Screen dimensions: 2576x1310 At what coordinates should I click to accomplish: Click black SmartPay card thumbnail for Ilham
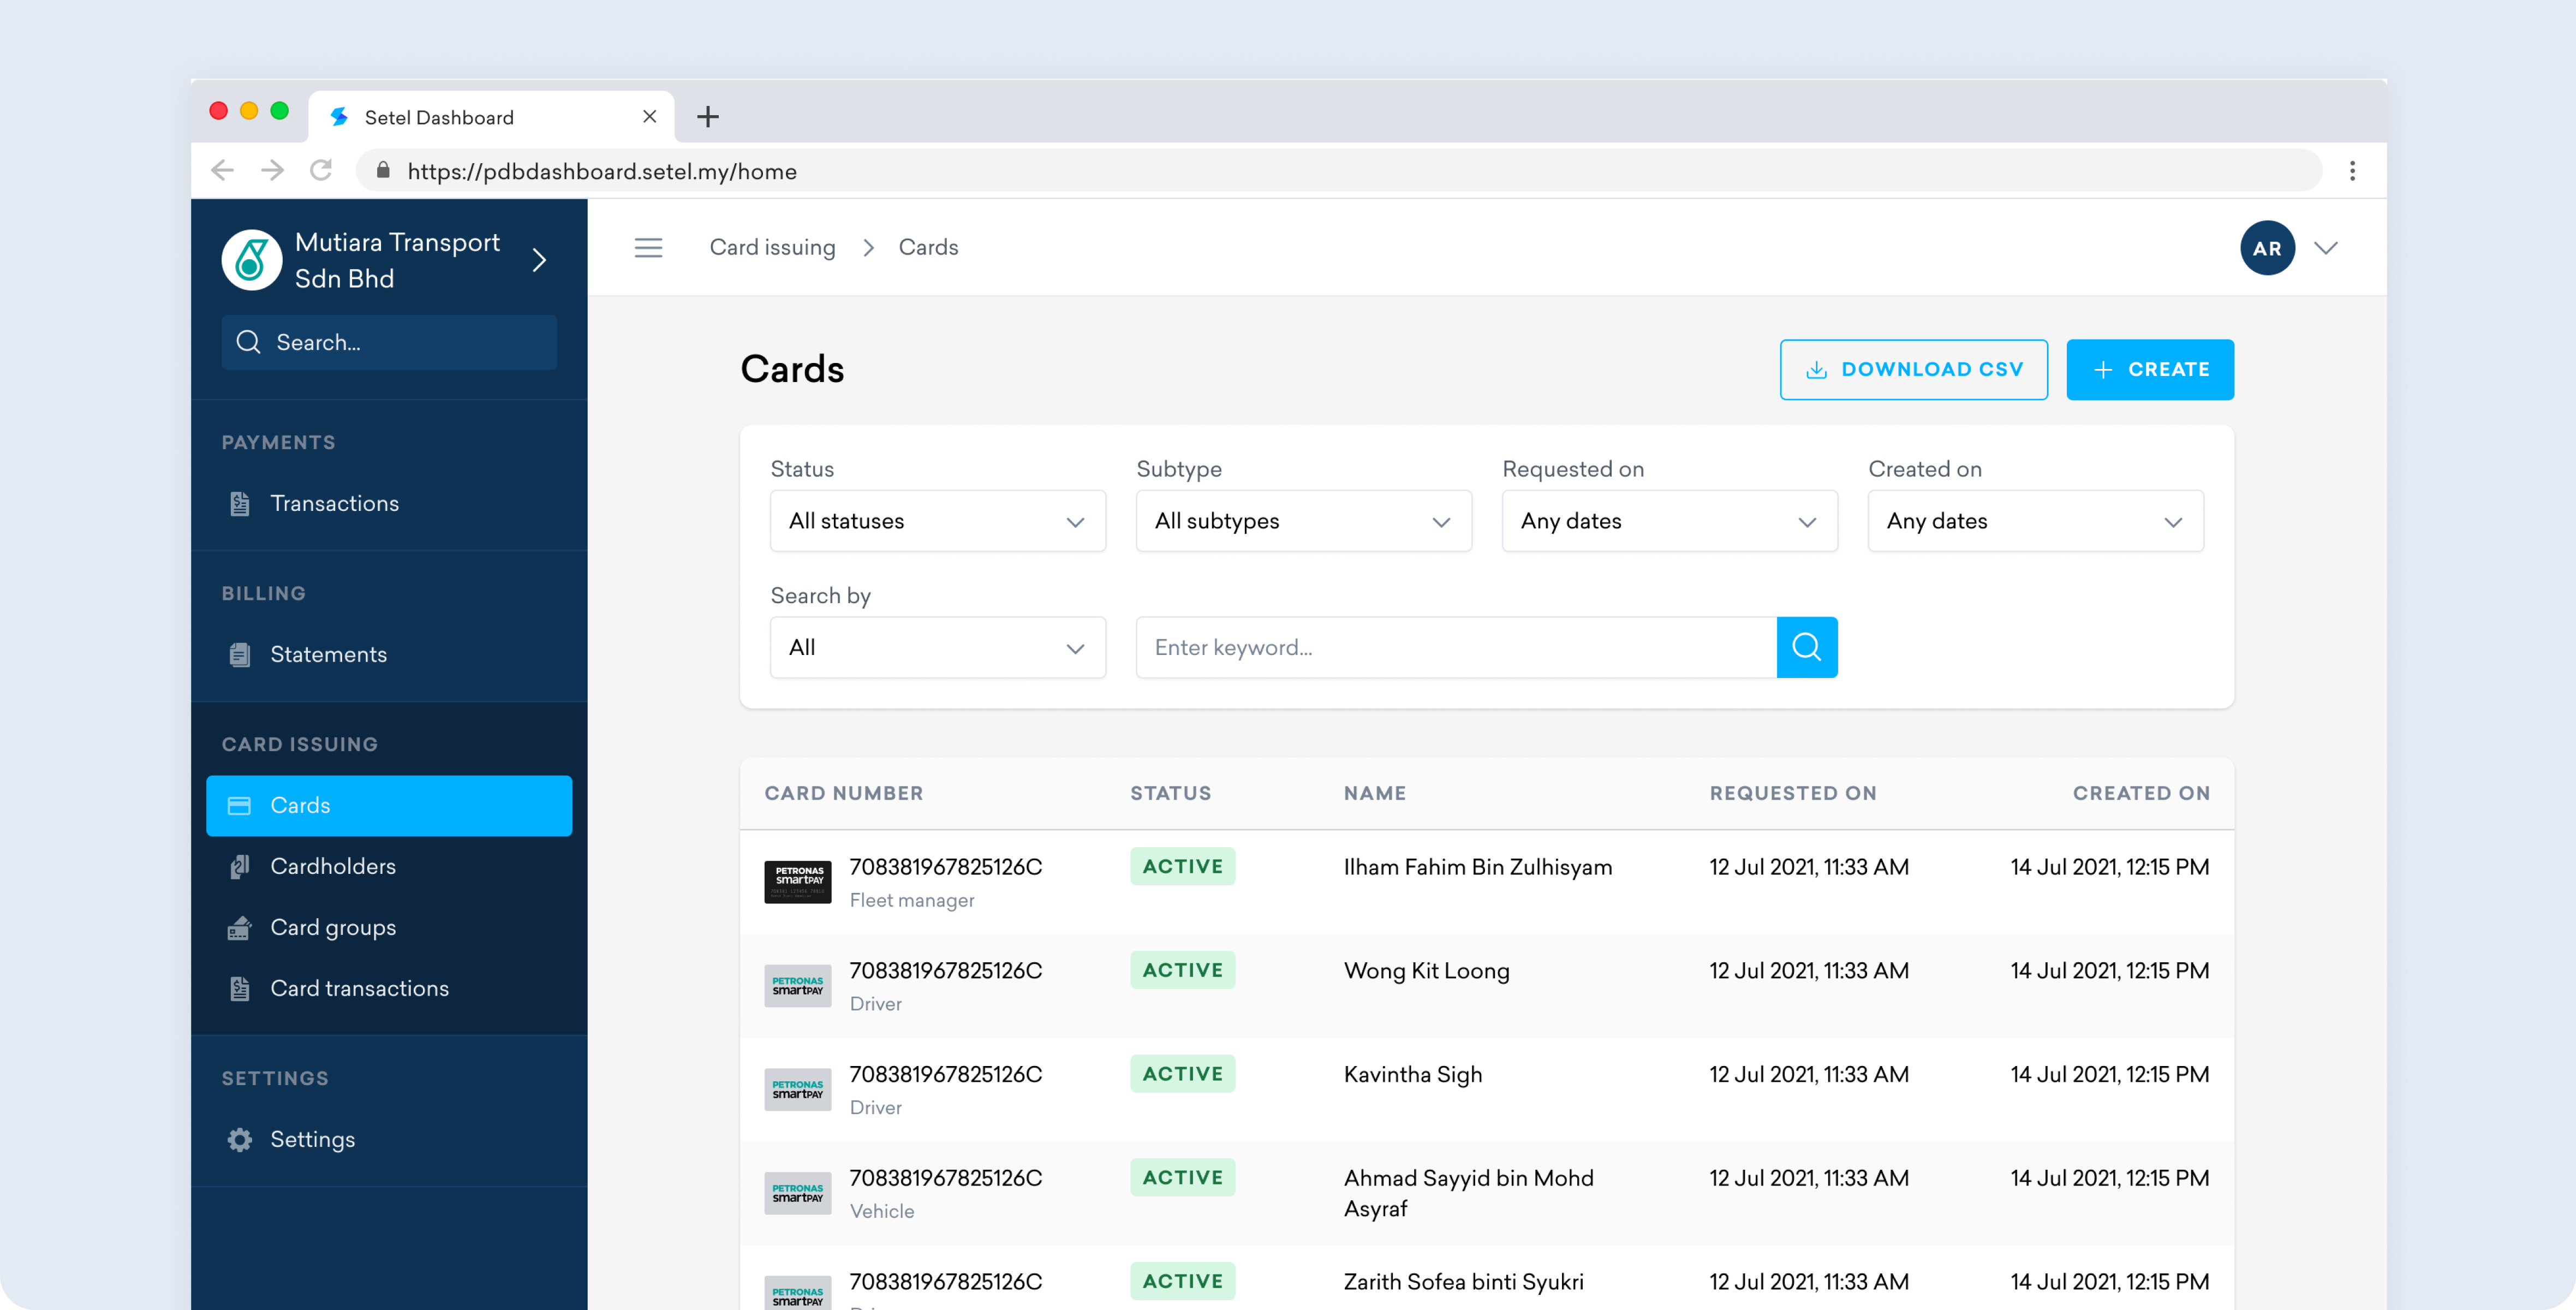(x=797, y=882)
